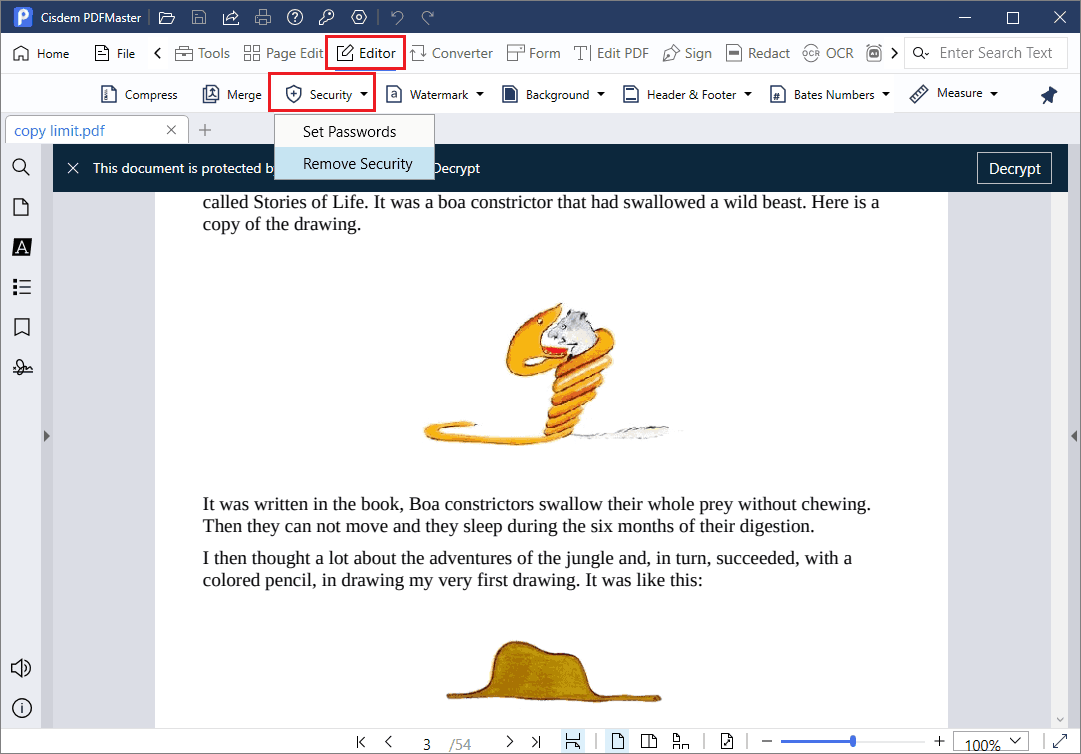Click the Decrypt button
This screenshot has width=1081, height=754.
(1014, 168)
